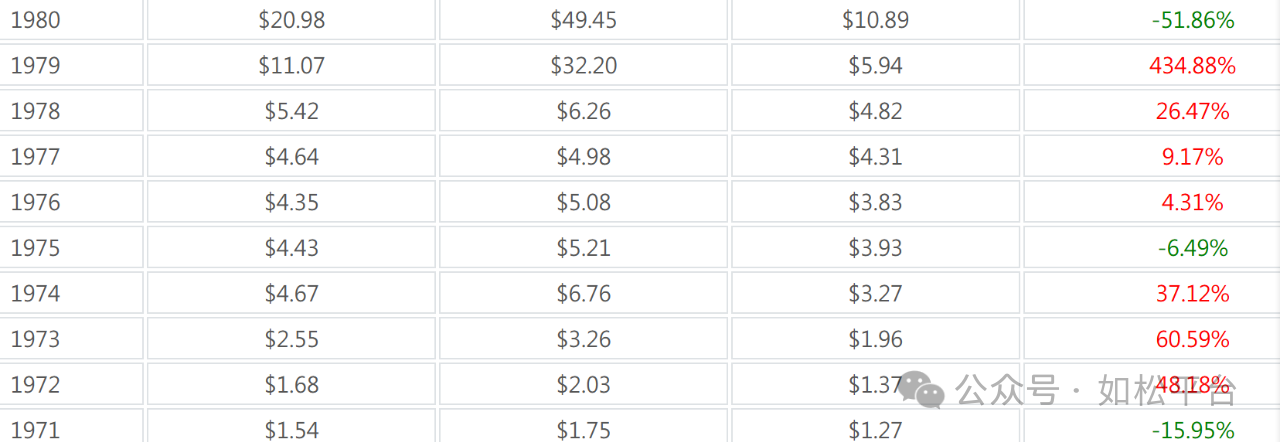Click the $6.76 high price in 1974
The width and height of the screenshot is (1280, 442).
[584, 294]
